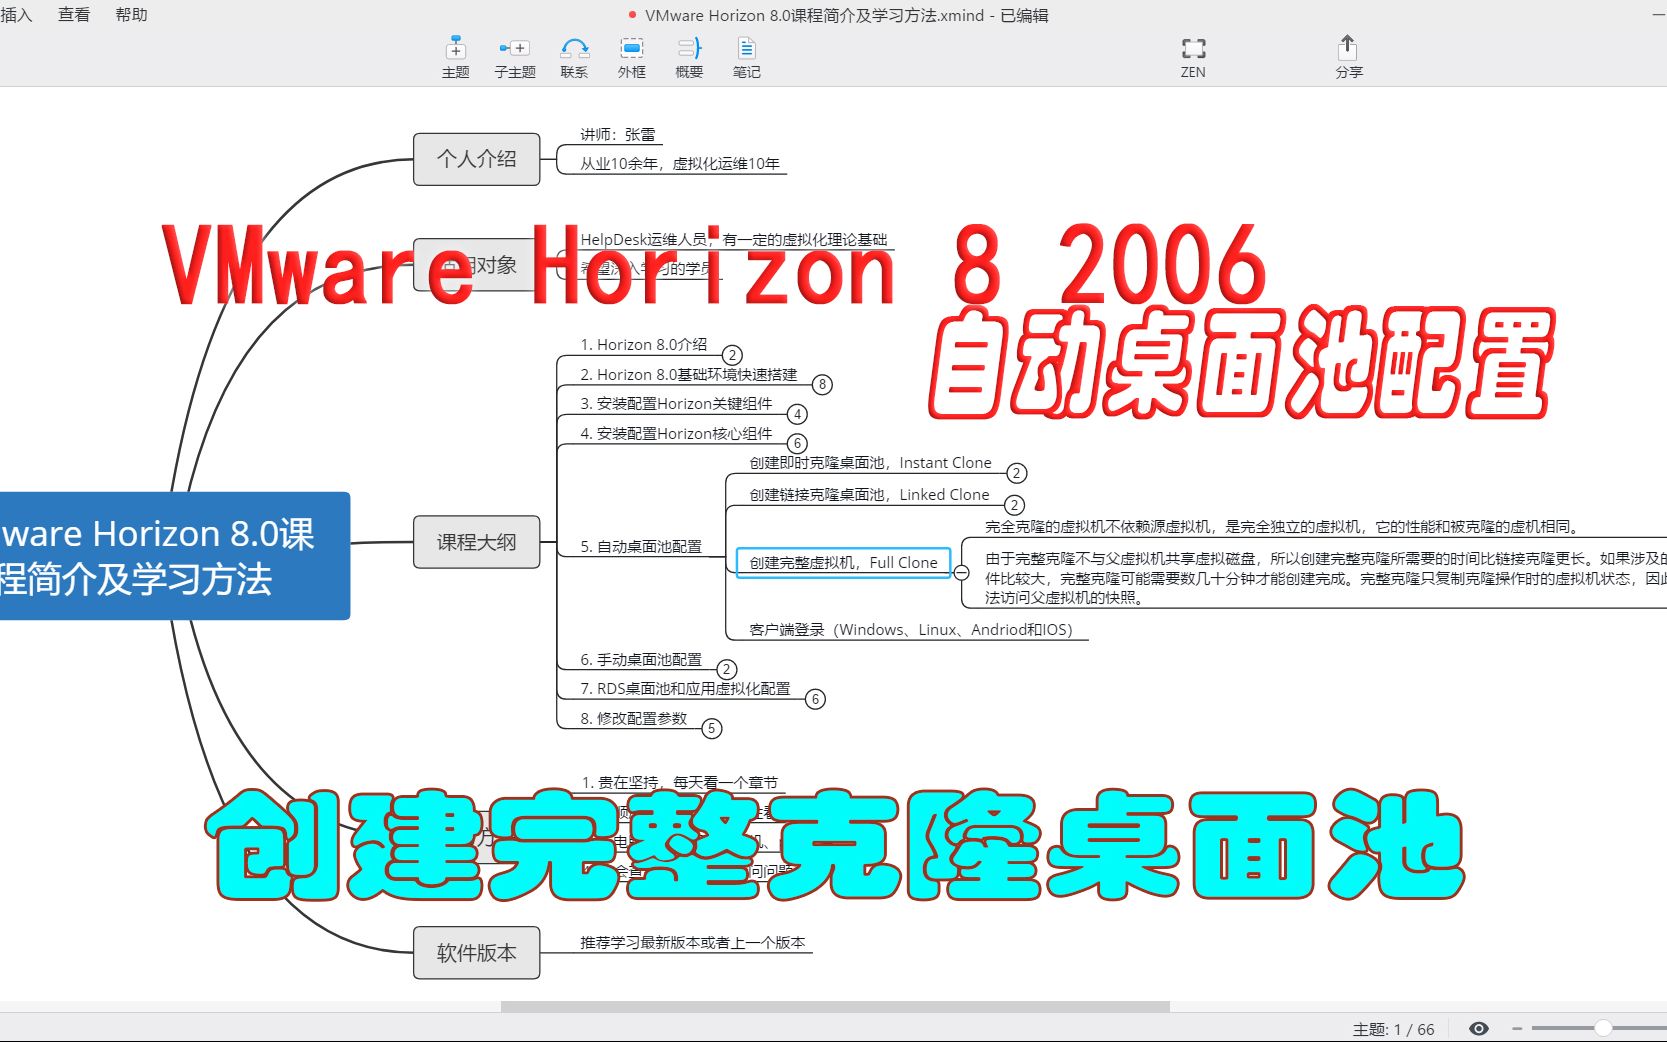The height and width of the screenshot is (1042, 1667).
Task: Add a 子主题 (Subtopic) via toolbar
Action: 514,57
